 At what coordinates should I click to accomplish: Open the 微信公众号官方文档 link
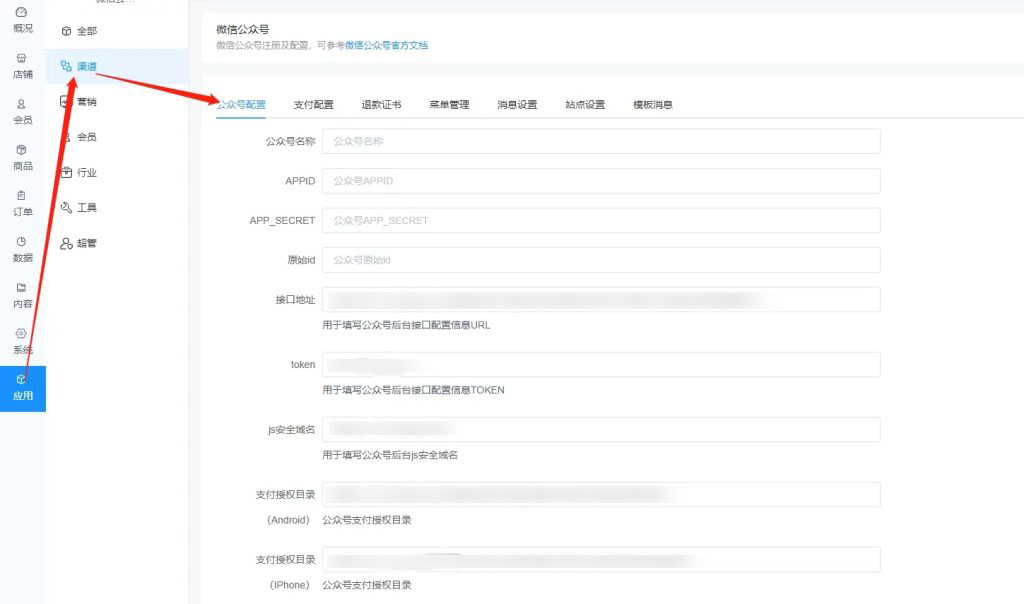387,45
